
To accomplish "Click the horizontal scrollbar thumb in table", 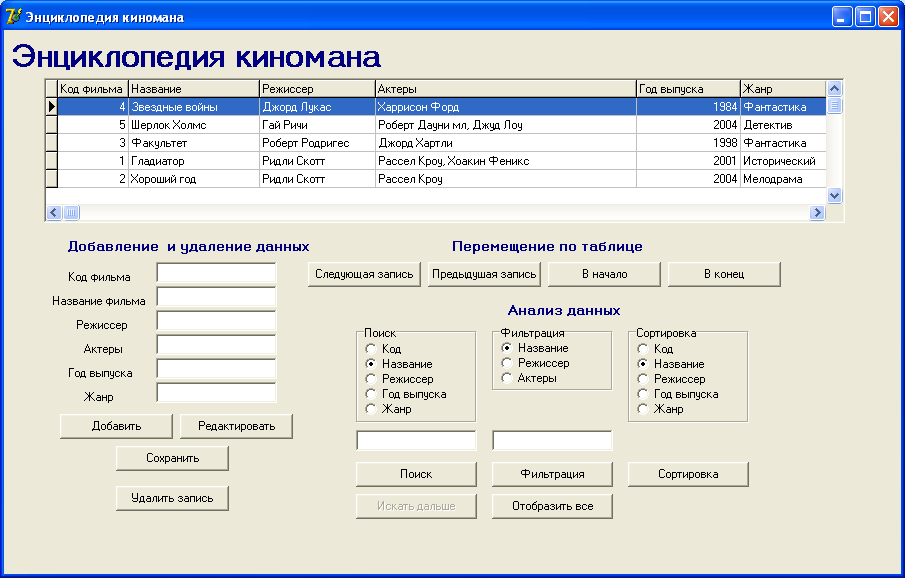I will pos(71,212).
